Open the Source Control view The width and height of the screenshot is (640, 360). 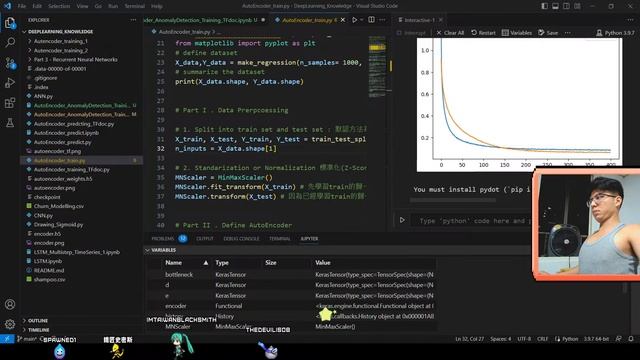click(x=10, y=63)
